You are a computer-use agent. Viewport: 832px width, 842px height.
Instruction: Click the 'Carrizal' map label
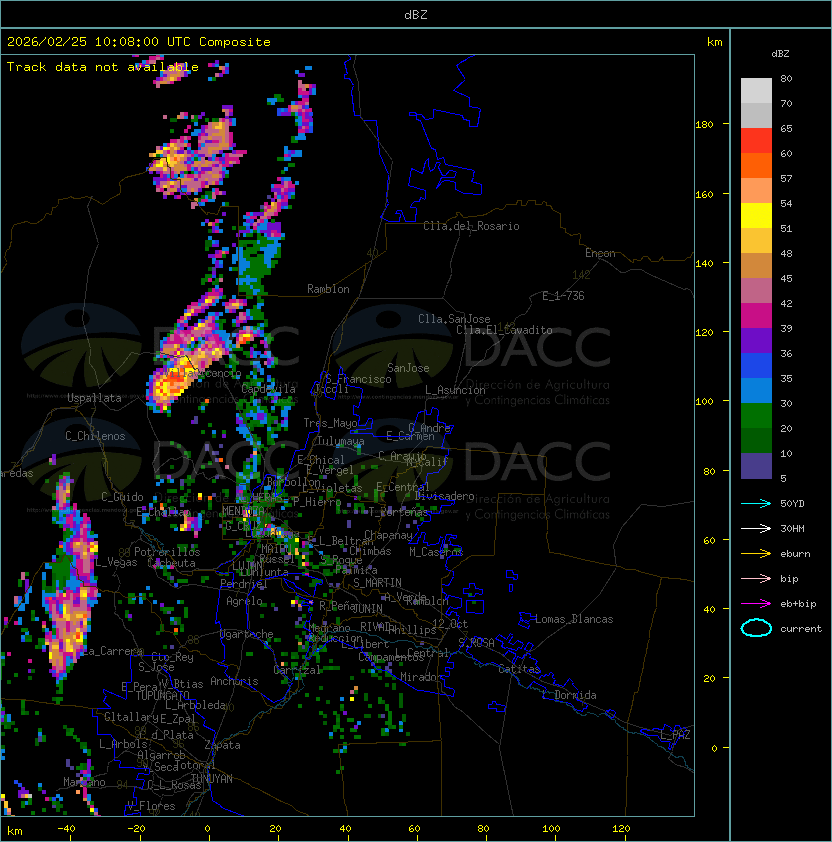click(x=297, y=670)
